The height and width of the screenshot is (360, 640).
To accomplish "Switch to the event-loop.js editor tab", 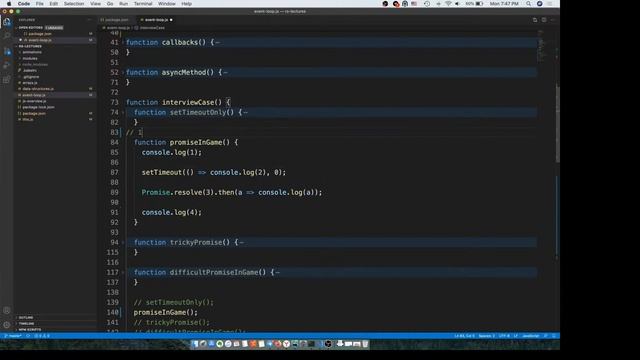I will tap(156, 20).
